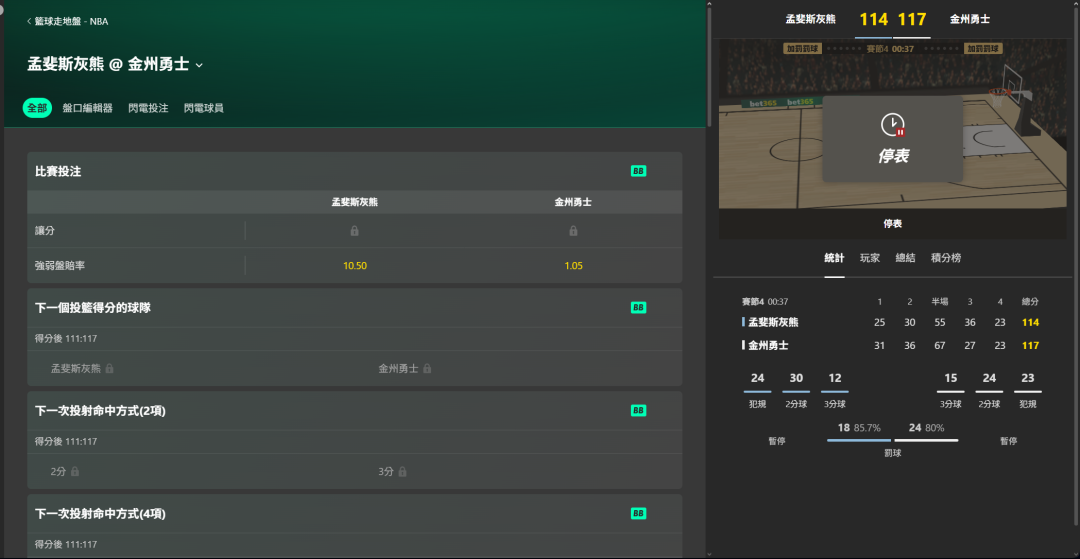The height and width of the screenshot is (559, 1080).
Task: Open the 統計 tab
Action: click(x=834, y=258)
